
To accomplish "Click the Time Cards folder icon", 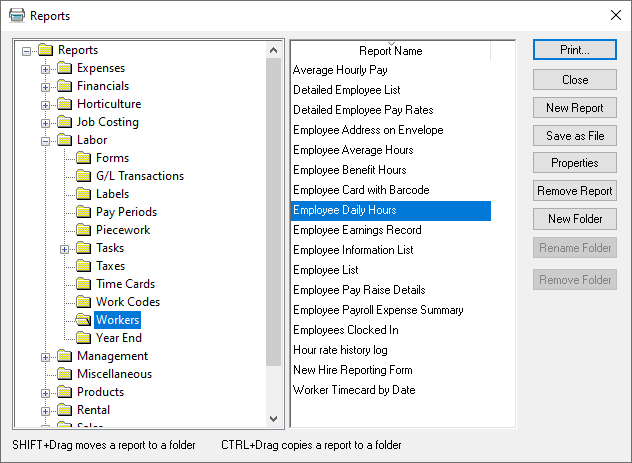I will point(84,284).
